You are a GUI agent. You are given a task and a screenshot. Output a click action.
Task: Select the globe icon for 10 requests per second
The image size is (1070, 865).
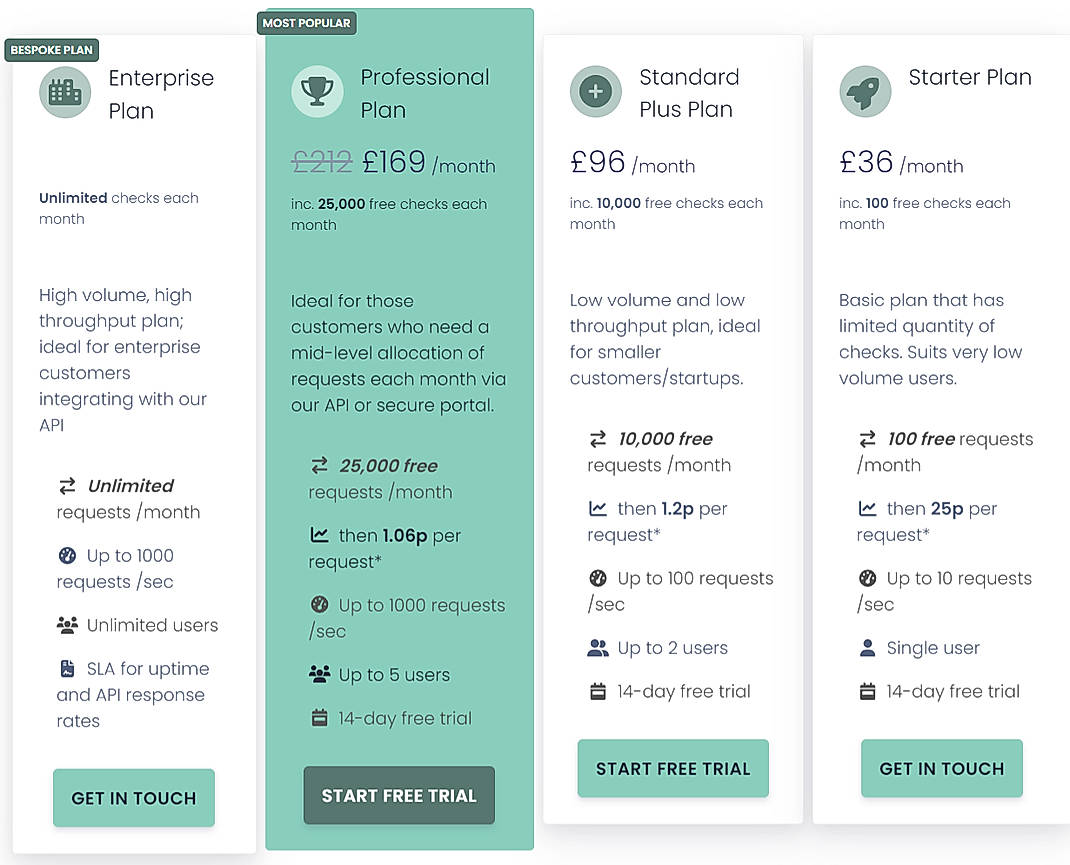(x=868, y=578)
